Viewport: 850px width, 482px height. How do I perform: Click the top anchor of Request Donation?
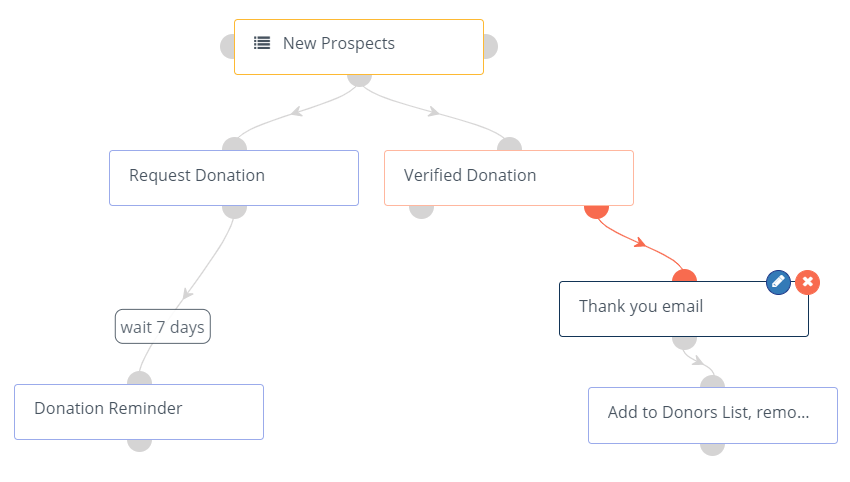pyautogui.click(x=234, y=144)
